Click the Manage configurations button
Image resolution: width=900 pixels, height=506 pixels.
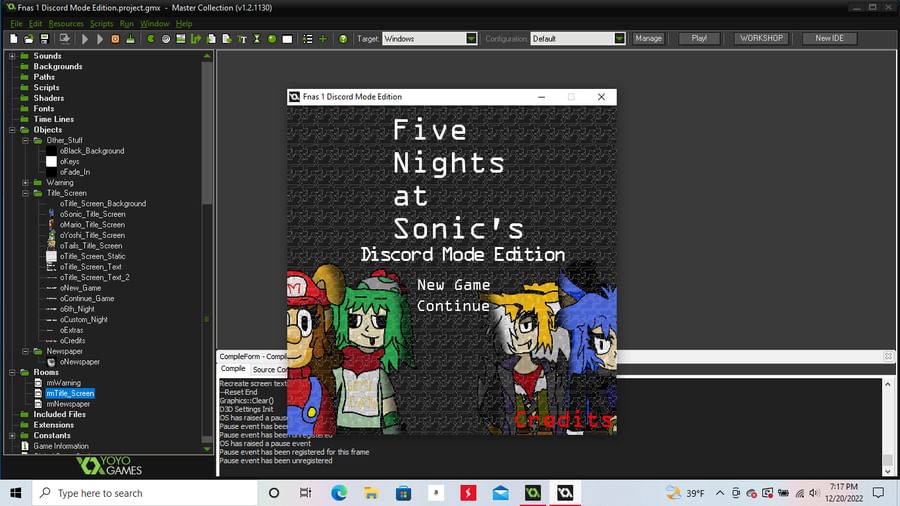click(x=648, y=38)
